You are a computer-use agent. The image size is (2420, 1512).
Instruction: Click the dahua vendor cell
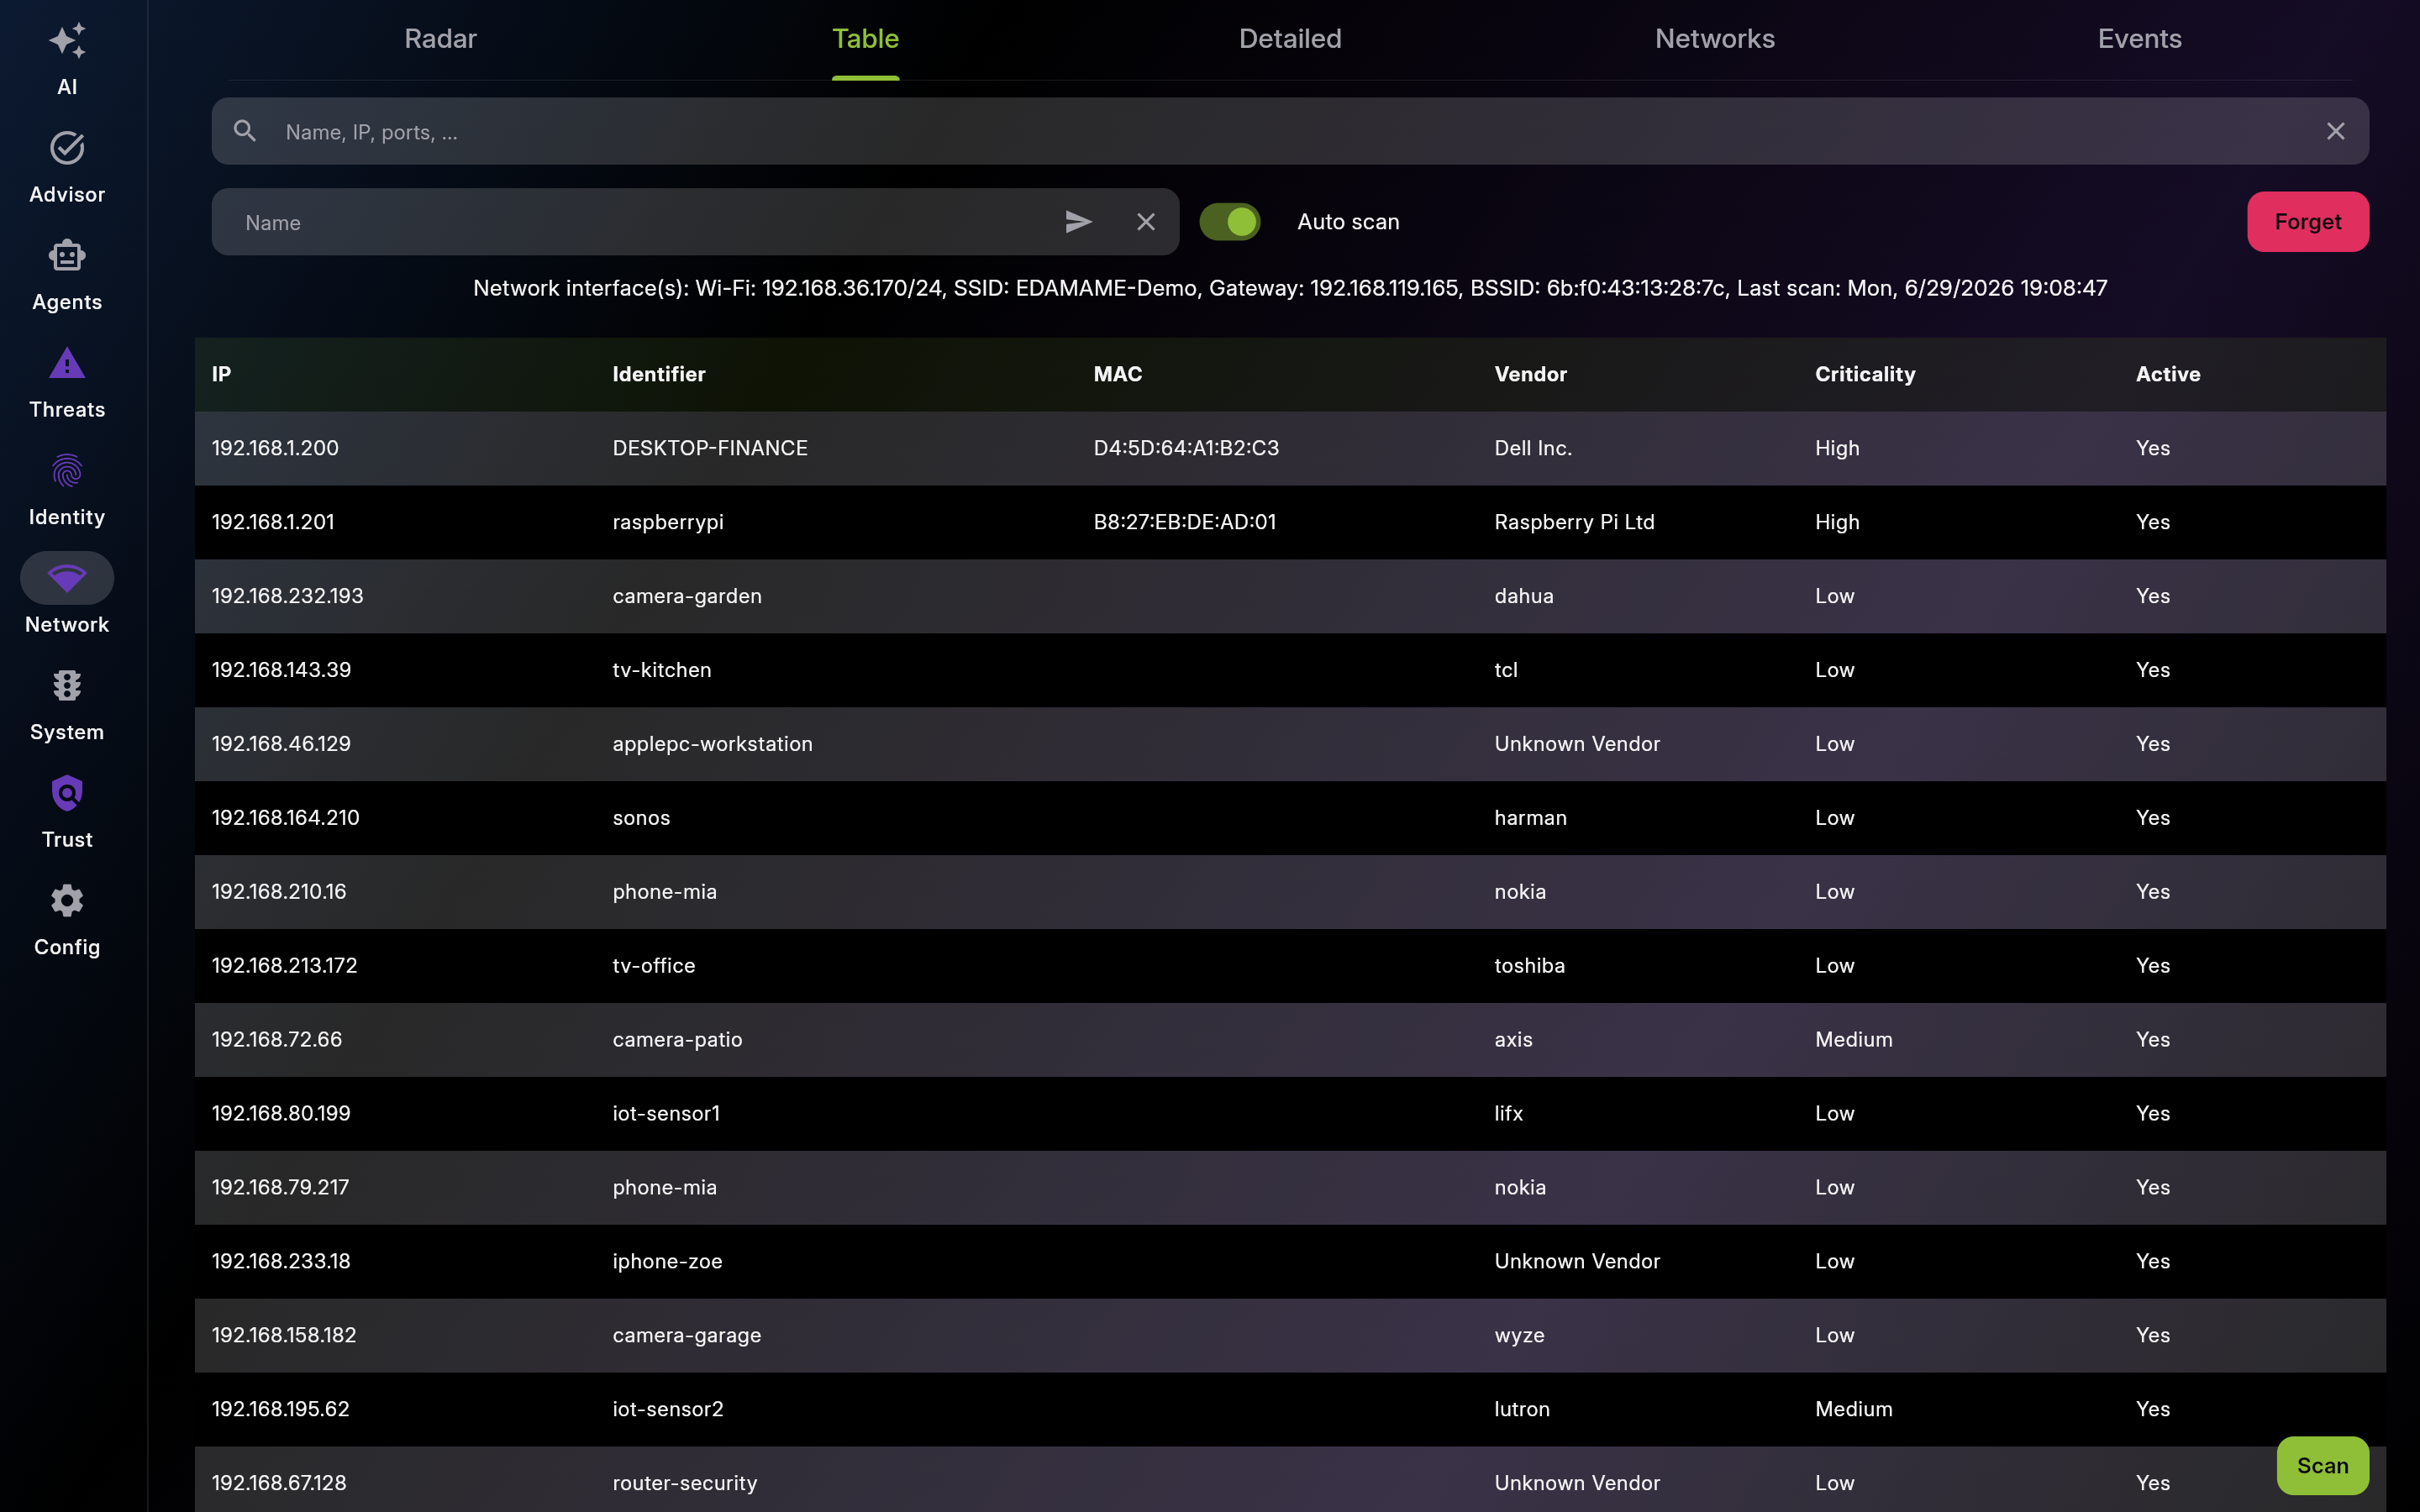tap(1524, 596)
